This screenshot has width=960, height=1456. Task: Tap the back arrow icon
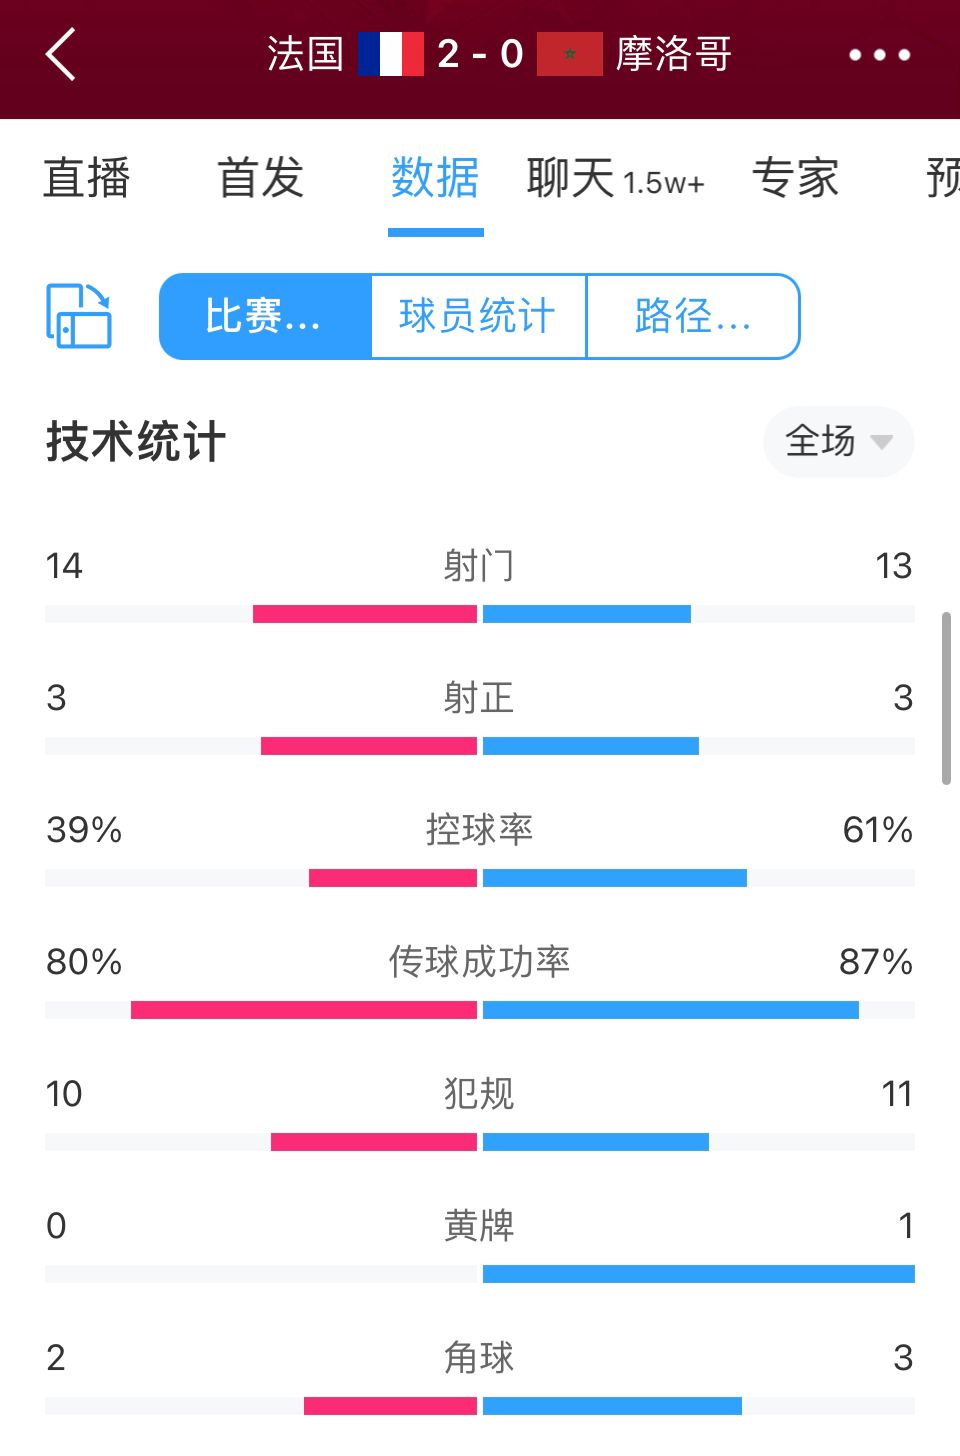[61, 54]
